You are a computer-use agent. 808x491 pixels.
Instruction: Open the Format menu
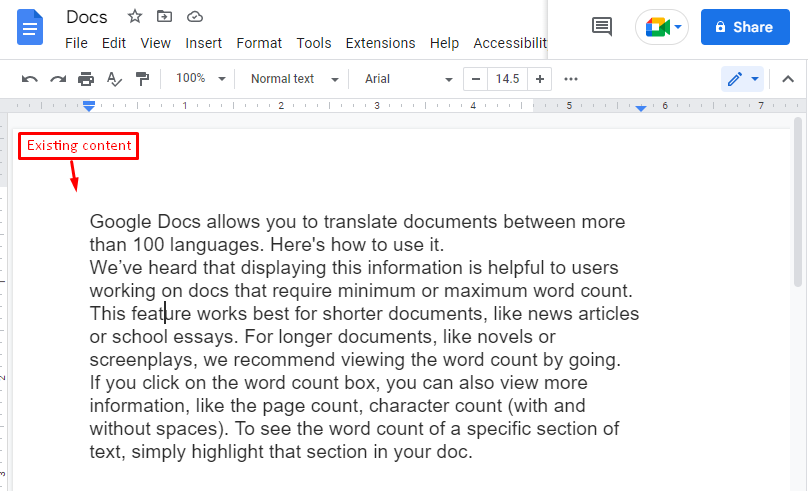[259, 43]
